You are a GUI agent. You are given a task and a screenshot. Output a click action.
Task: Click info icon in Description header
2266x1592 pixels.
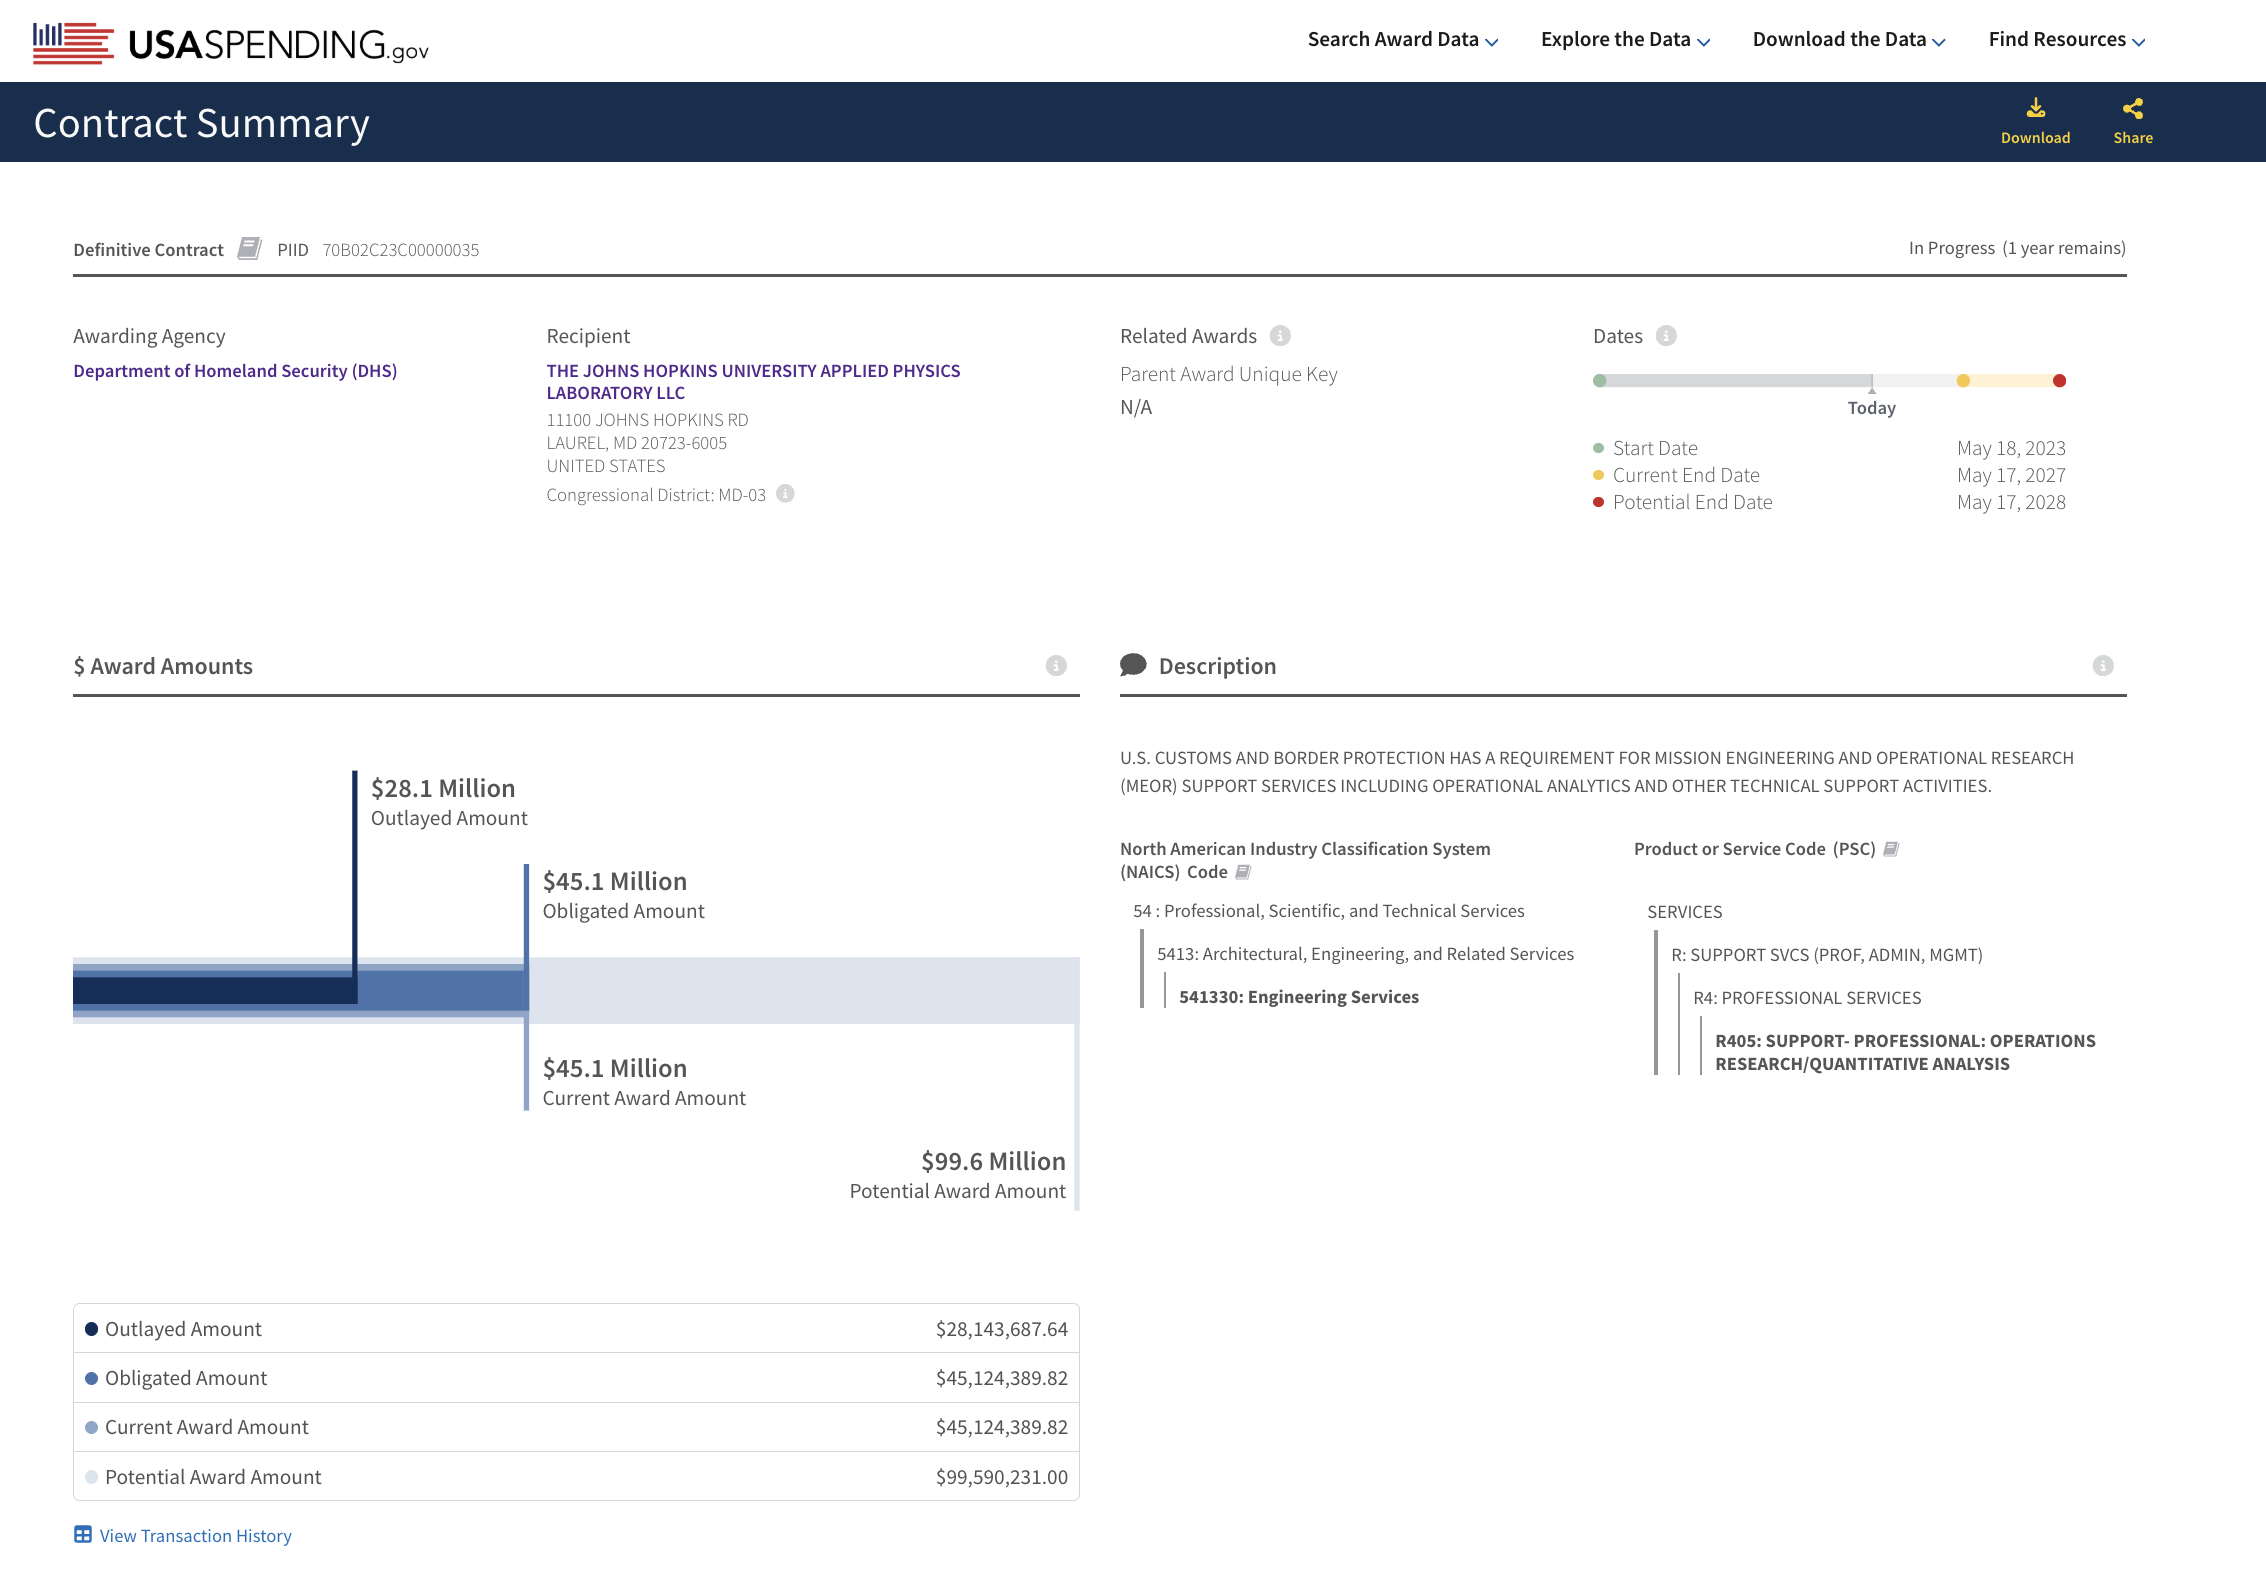point(2103,666)
